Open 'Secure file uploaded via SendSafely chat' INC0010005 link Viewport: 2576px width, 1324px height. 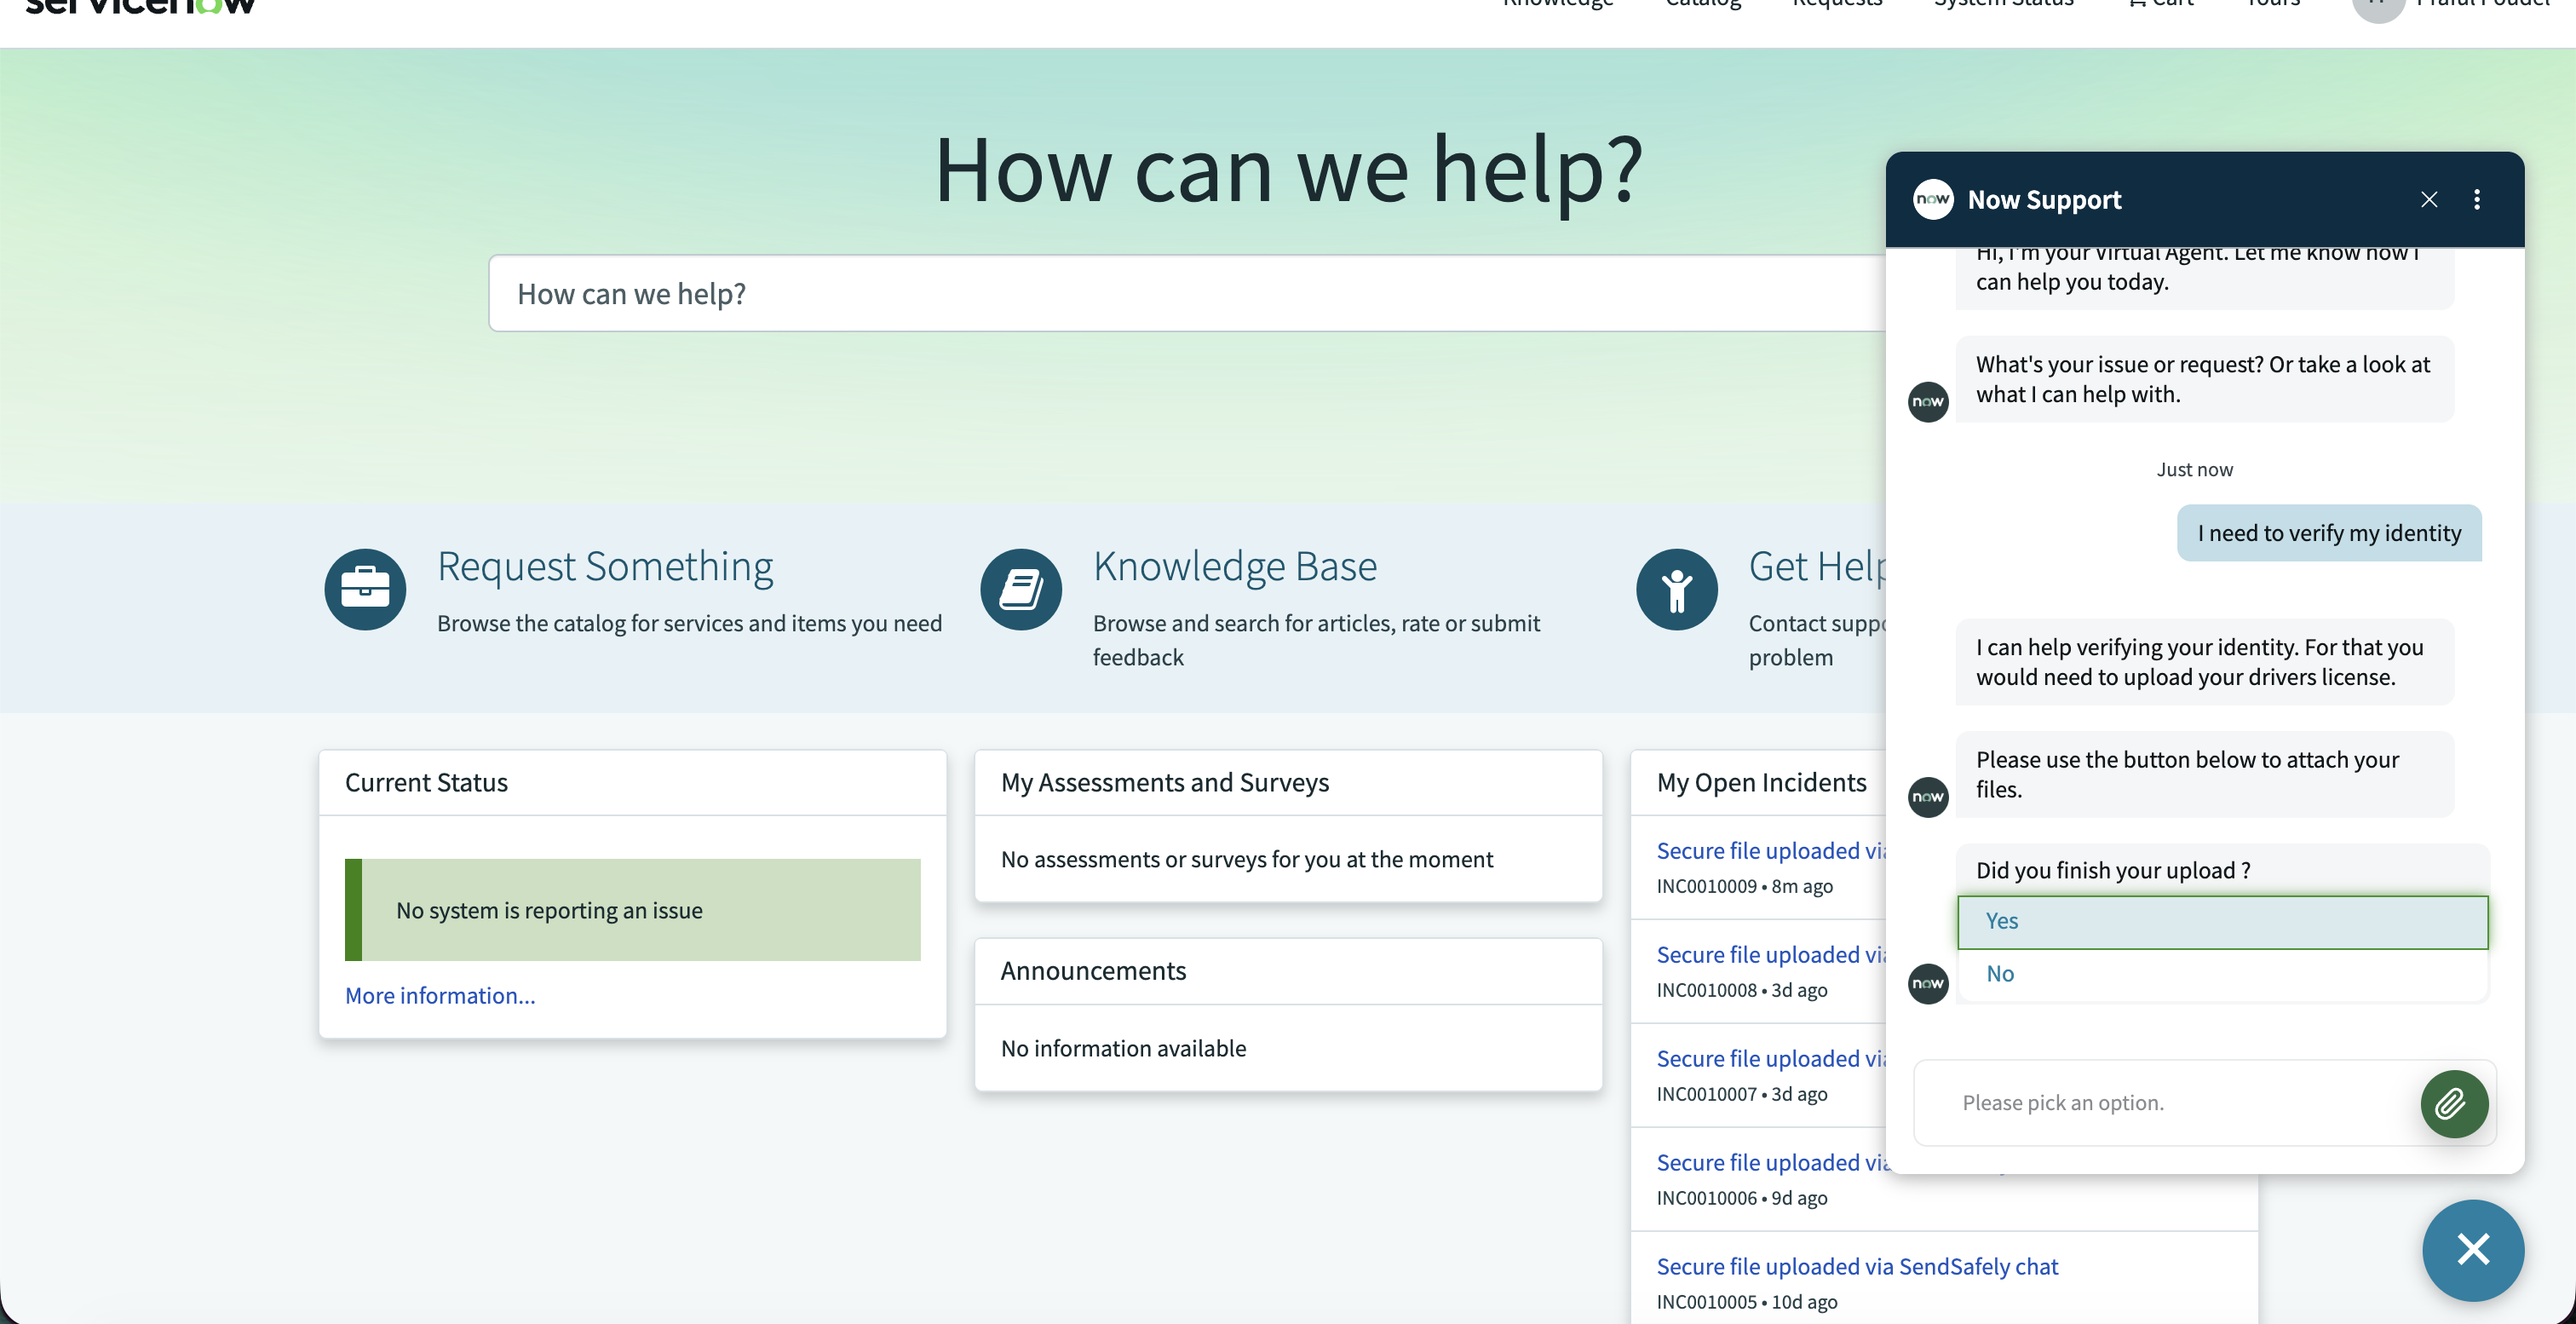[x=1857, y=1266]
